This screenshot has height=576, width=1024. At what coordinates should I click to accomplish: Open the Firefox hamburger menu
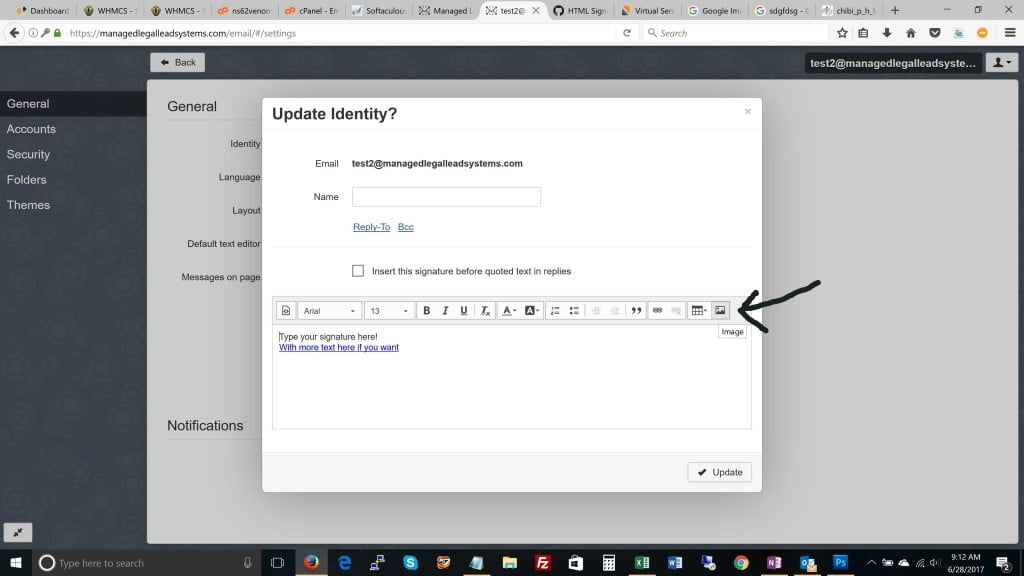[x=1010, y=33]
